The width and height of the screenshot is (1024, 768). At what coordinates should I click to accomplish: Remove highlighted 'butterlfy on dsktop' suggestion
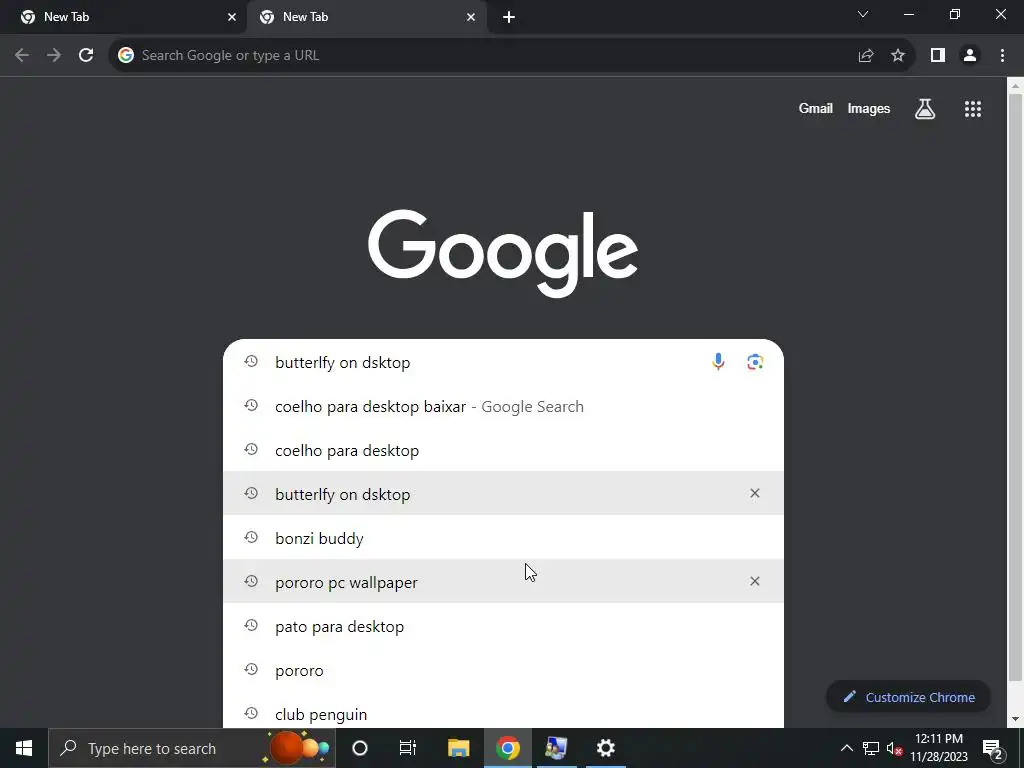(755, 493)
